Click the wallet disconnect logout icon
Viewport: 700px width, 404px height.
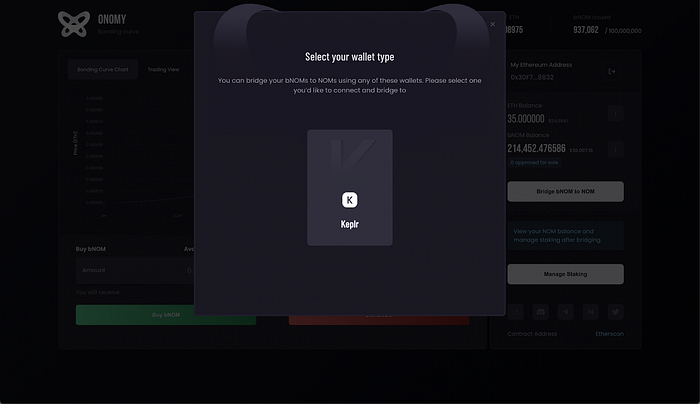612,71
